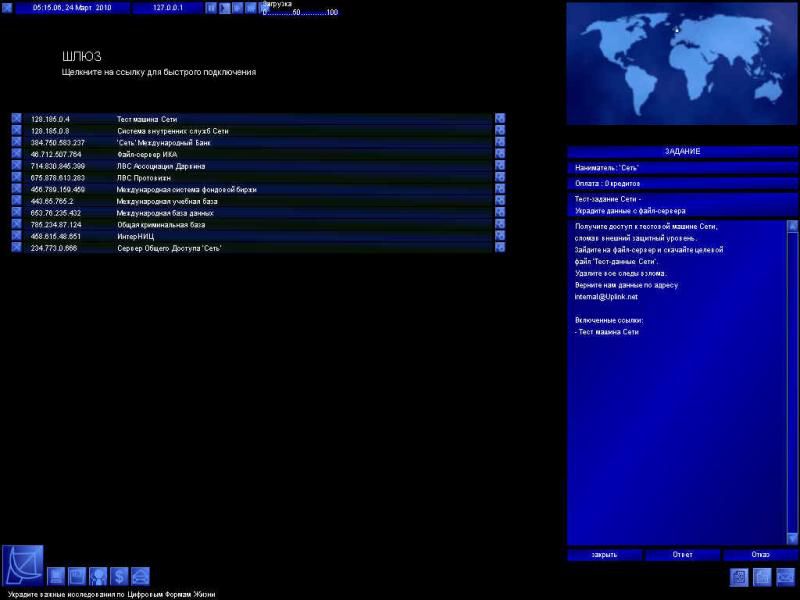Viewport: 800px width, 600px height.
Task: Open the agent status person icon
Action: point(98,576)
